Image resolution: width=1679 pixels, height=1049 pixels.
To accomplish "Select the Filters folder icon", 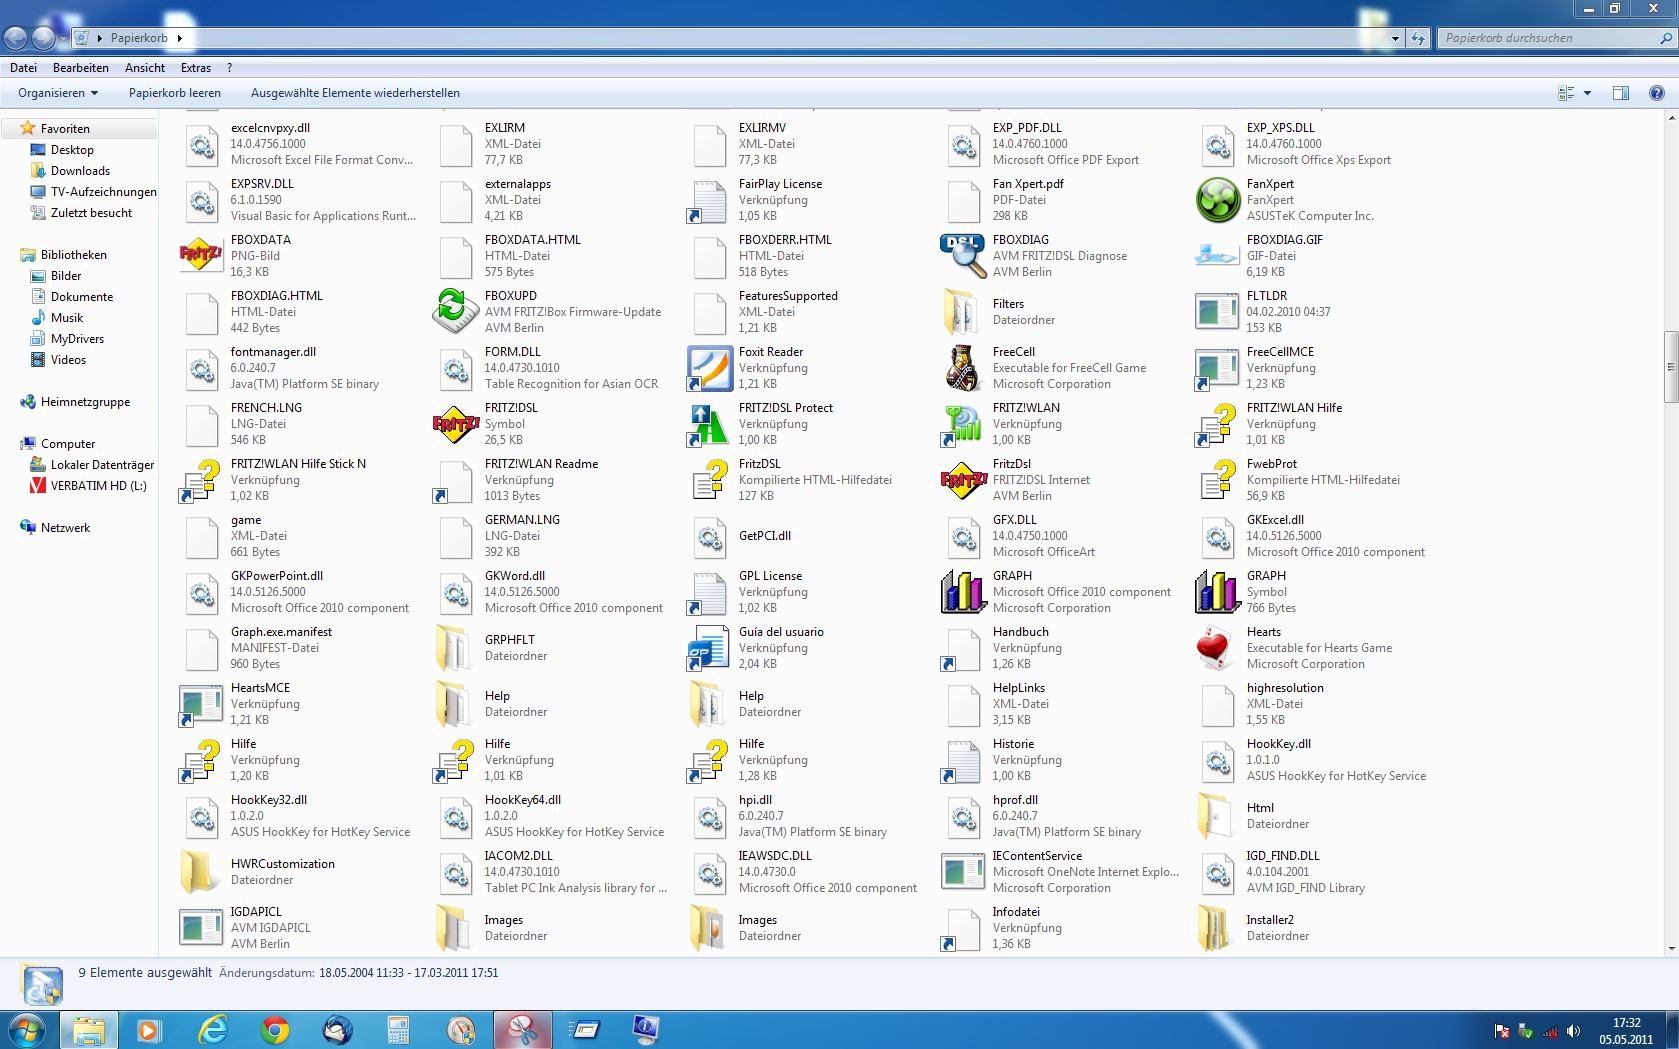I will pos(963,312).
